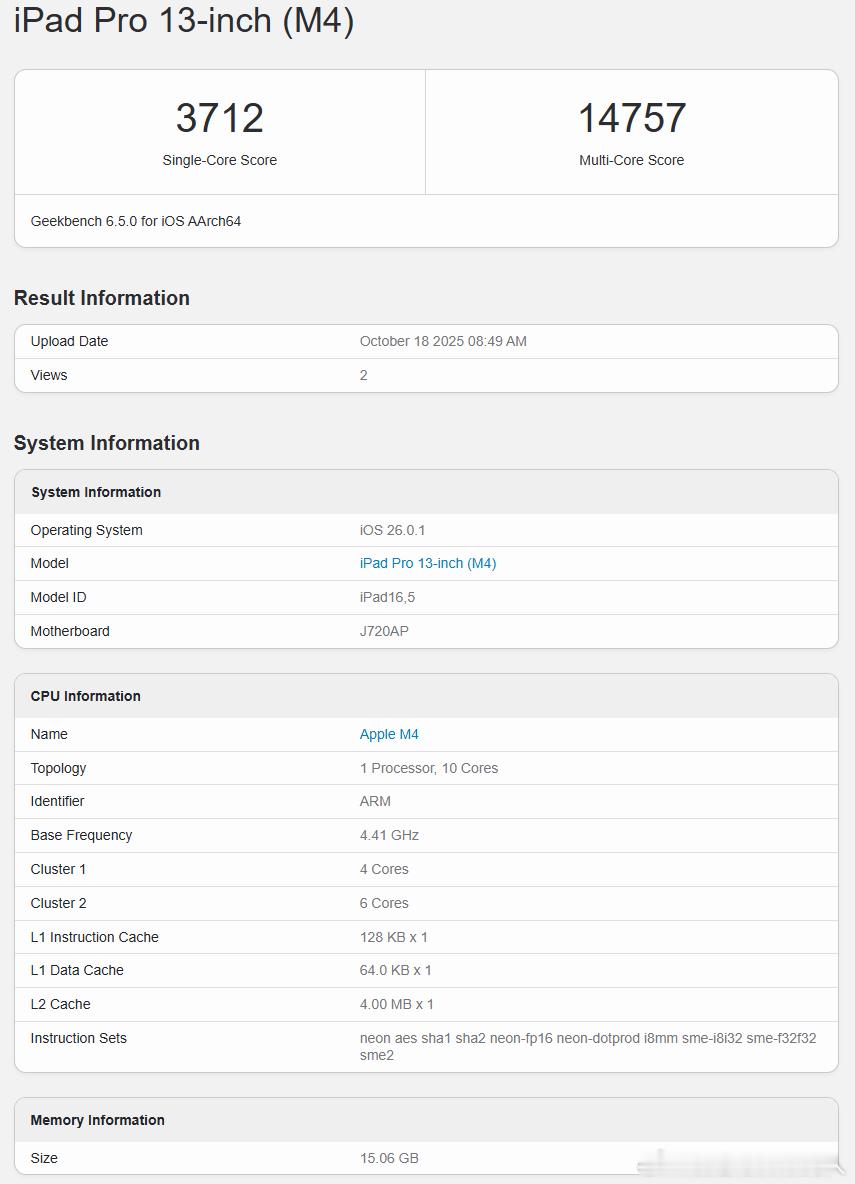Click the System Information table header
Viewport: 855px width, 1184px height.
96,492
